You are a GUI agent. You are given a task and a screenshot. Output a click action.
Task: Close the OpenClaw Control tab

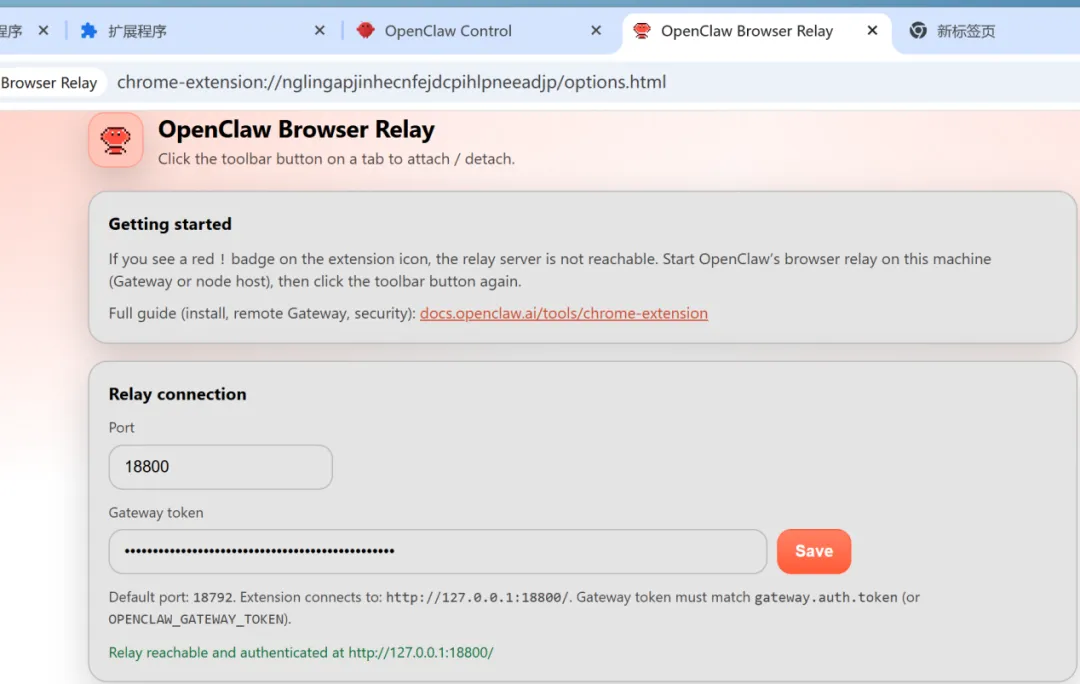pos(596,30)
